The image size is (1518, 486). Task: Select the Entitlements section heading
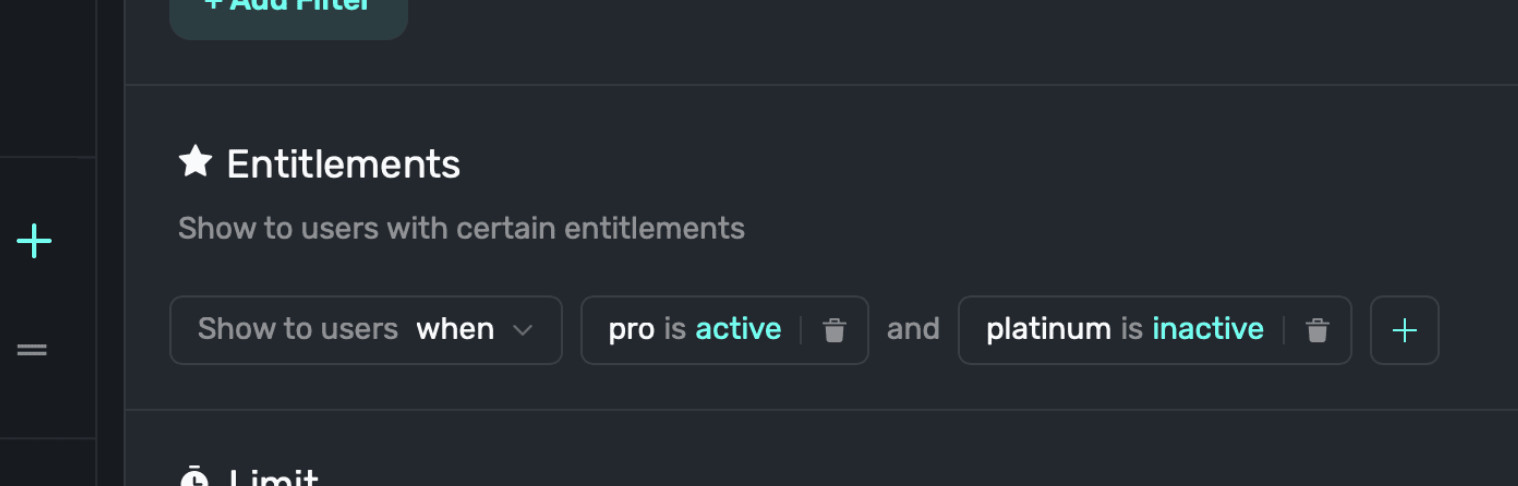click(x=343, y=164)
